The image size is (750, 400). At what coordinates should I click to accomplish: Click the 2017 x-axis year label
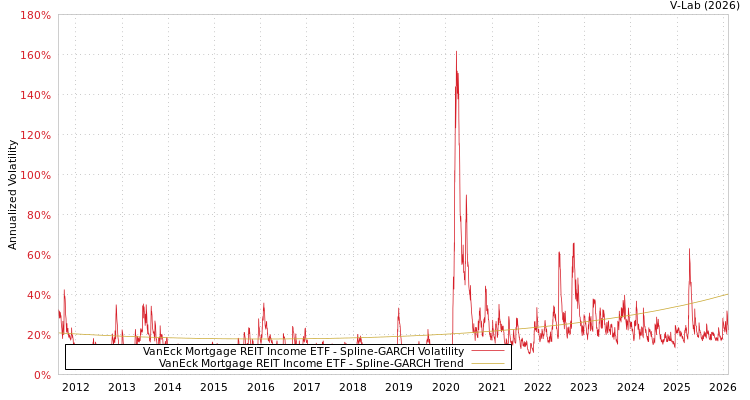coord(307,387)
